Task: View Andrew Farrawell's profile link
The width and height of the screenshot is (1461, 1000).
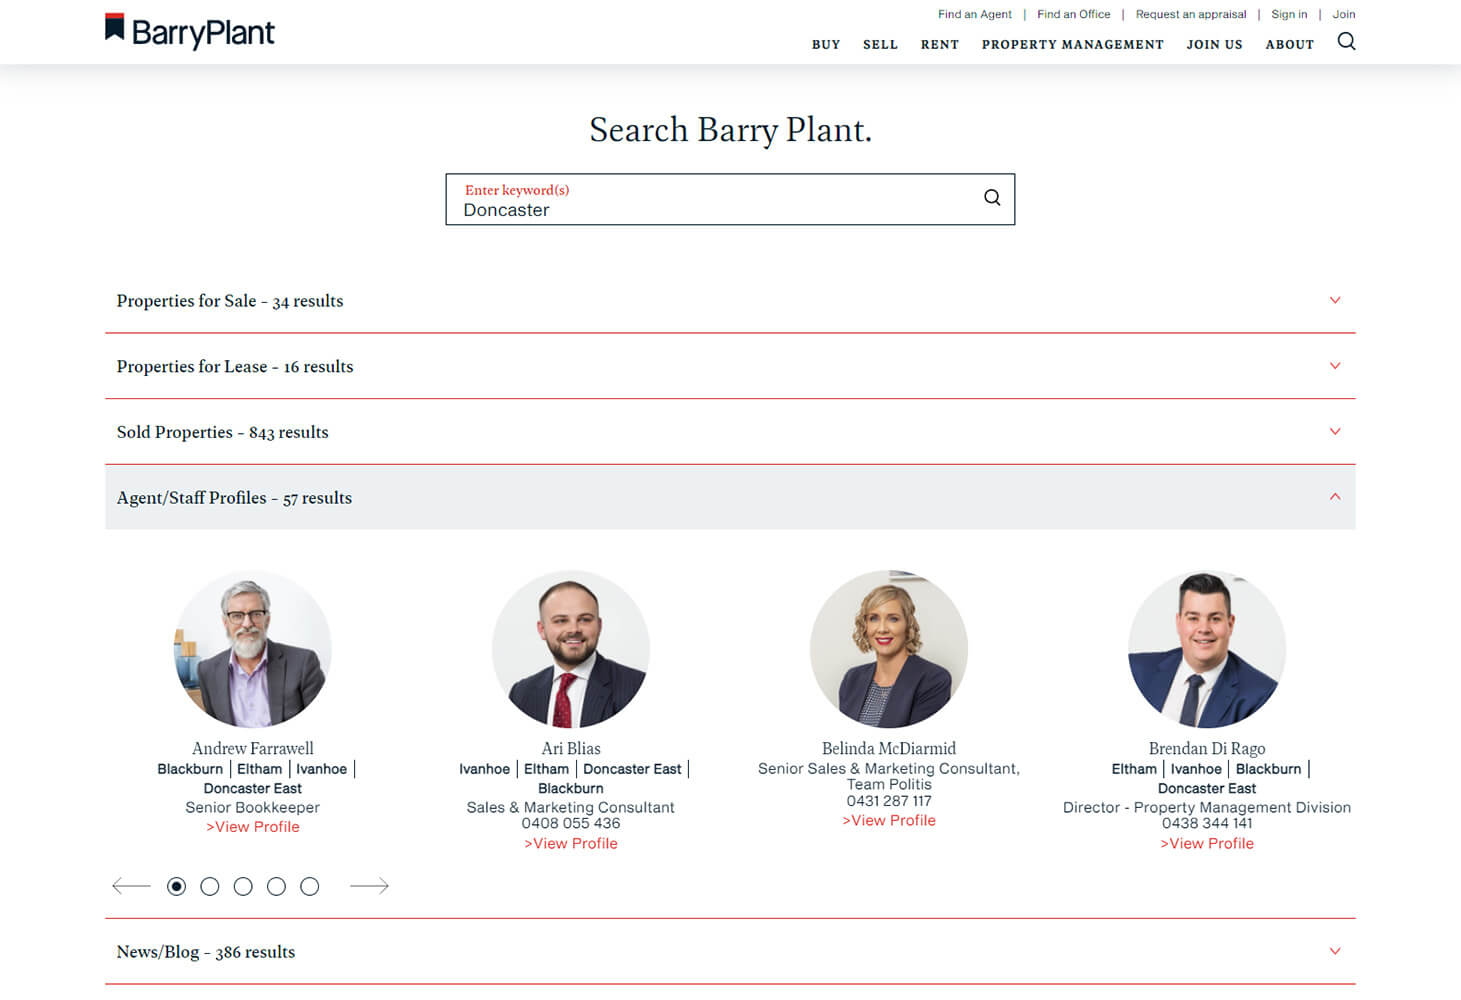Action: pyautogui.click(x=253, y=827)
